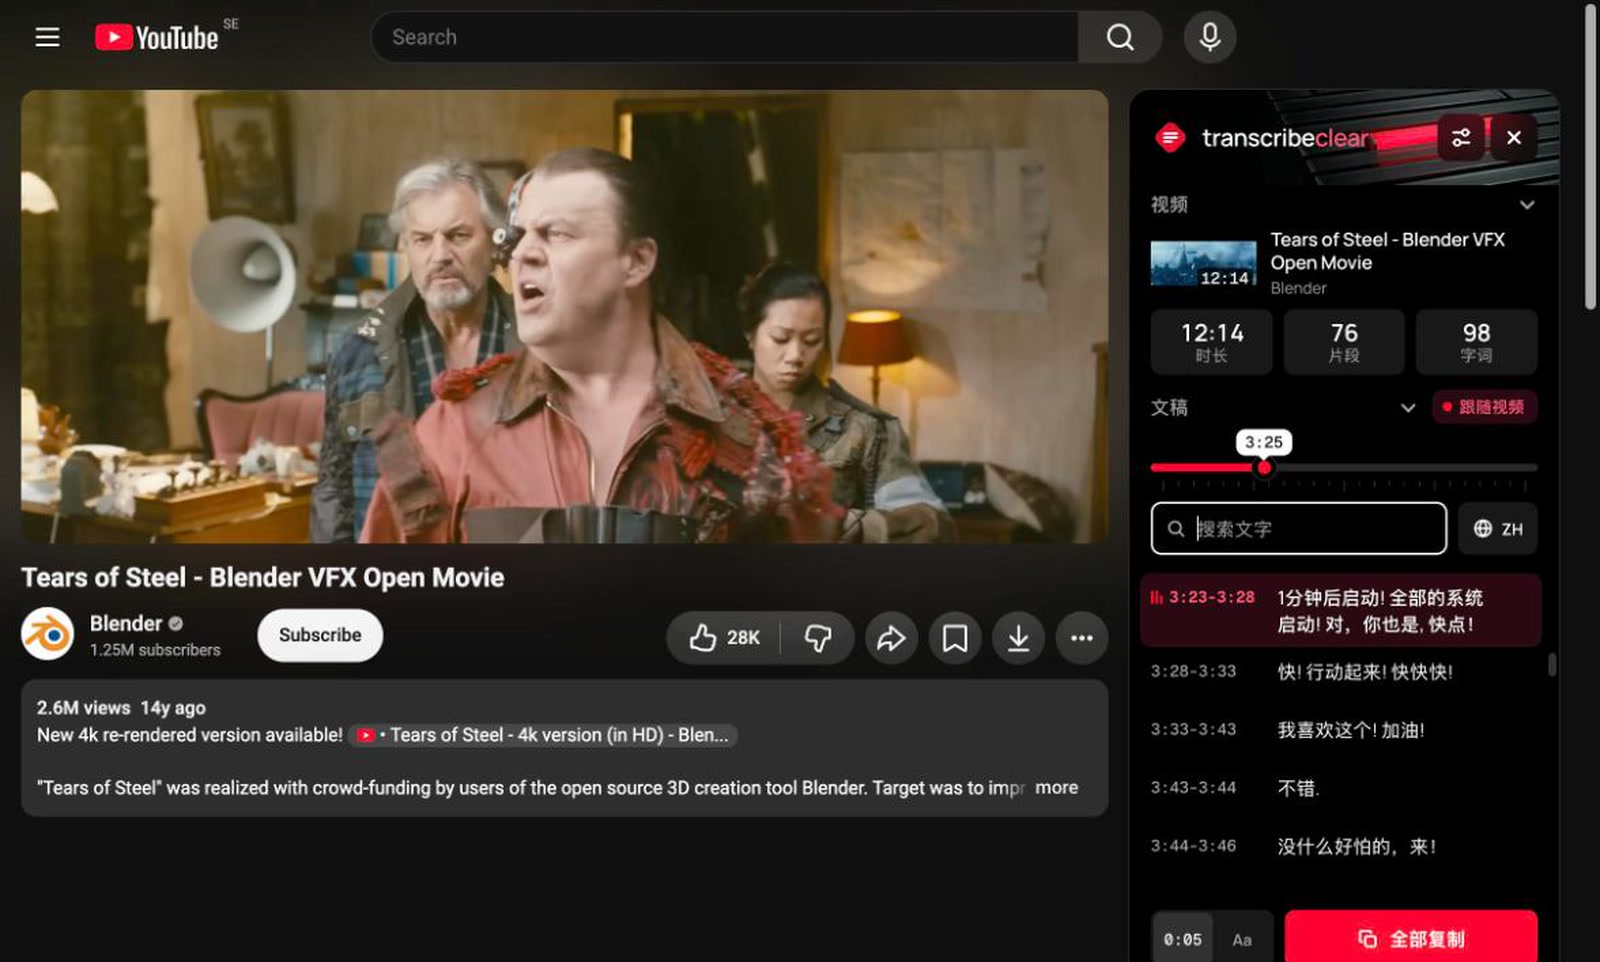Subscribe to the Blender channel

click(320, 635)
